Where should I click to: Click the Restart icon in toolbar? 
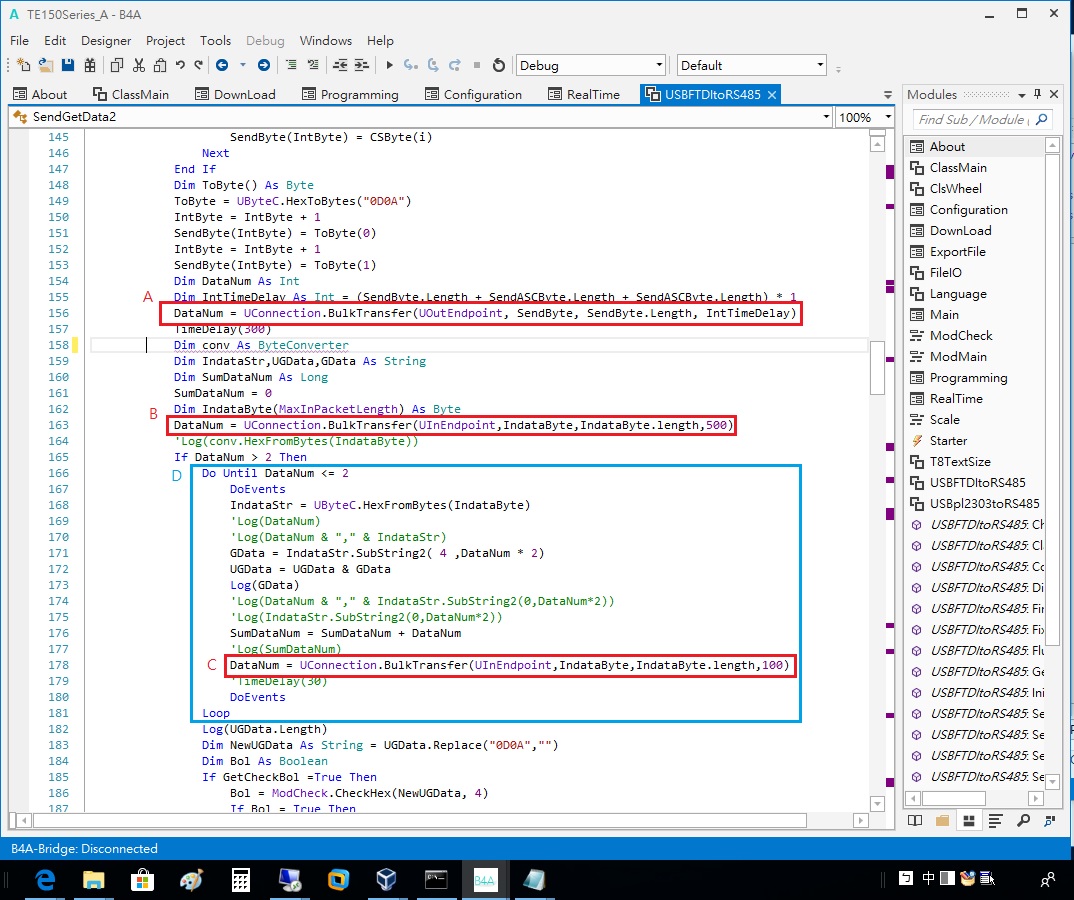point(499,66)
